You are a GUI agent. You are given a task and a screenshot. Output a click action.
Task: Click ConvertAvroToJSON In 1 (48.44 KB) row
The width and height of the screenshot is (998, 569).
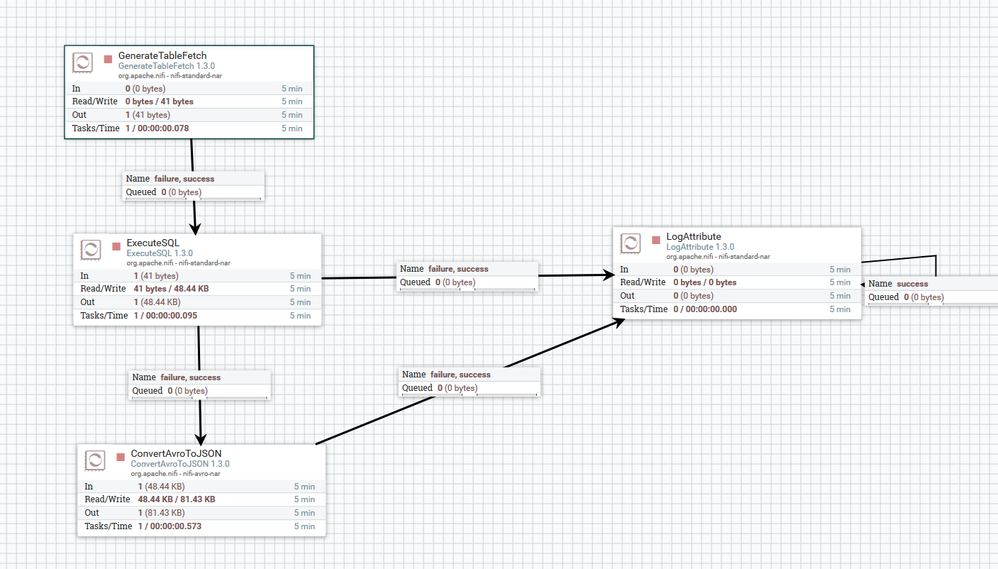coord(201,486)
